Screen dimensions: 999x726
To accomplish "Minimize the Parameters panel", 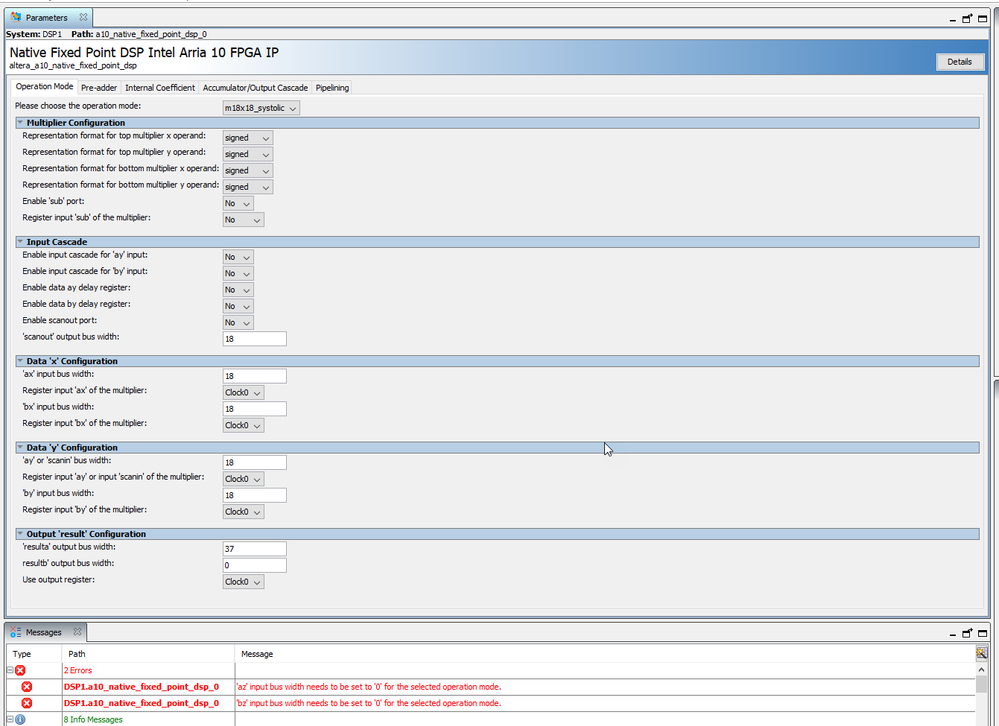I will tap(952, 20).
